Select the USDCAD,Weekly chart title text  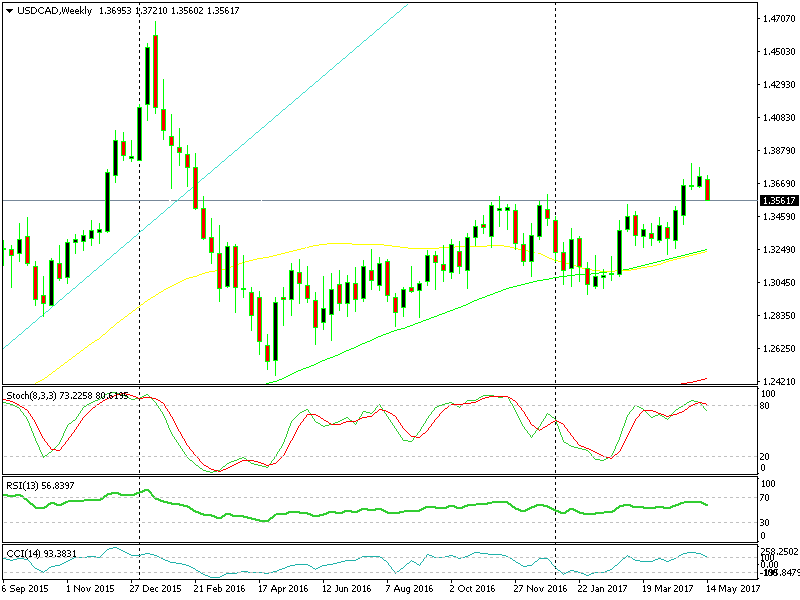55,11
